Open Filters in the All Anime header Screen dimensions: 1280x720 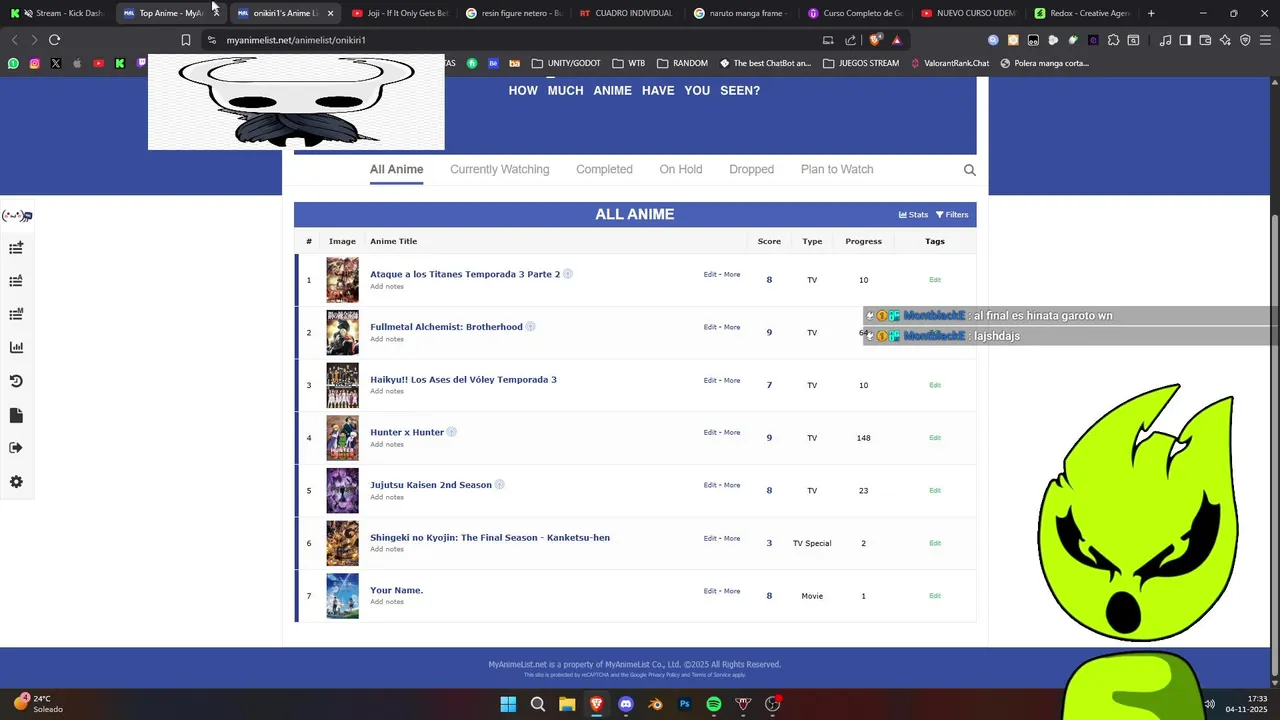pos(952,215)
